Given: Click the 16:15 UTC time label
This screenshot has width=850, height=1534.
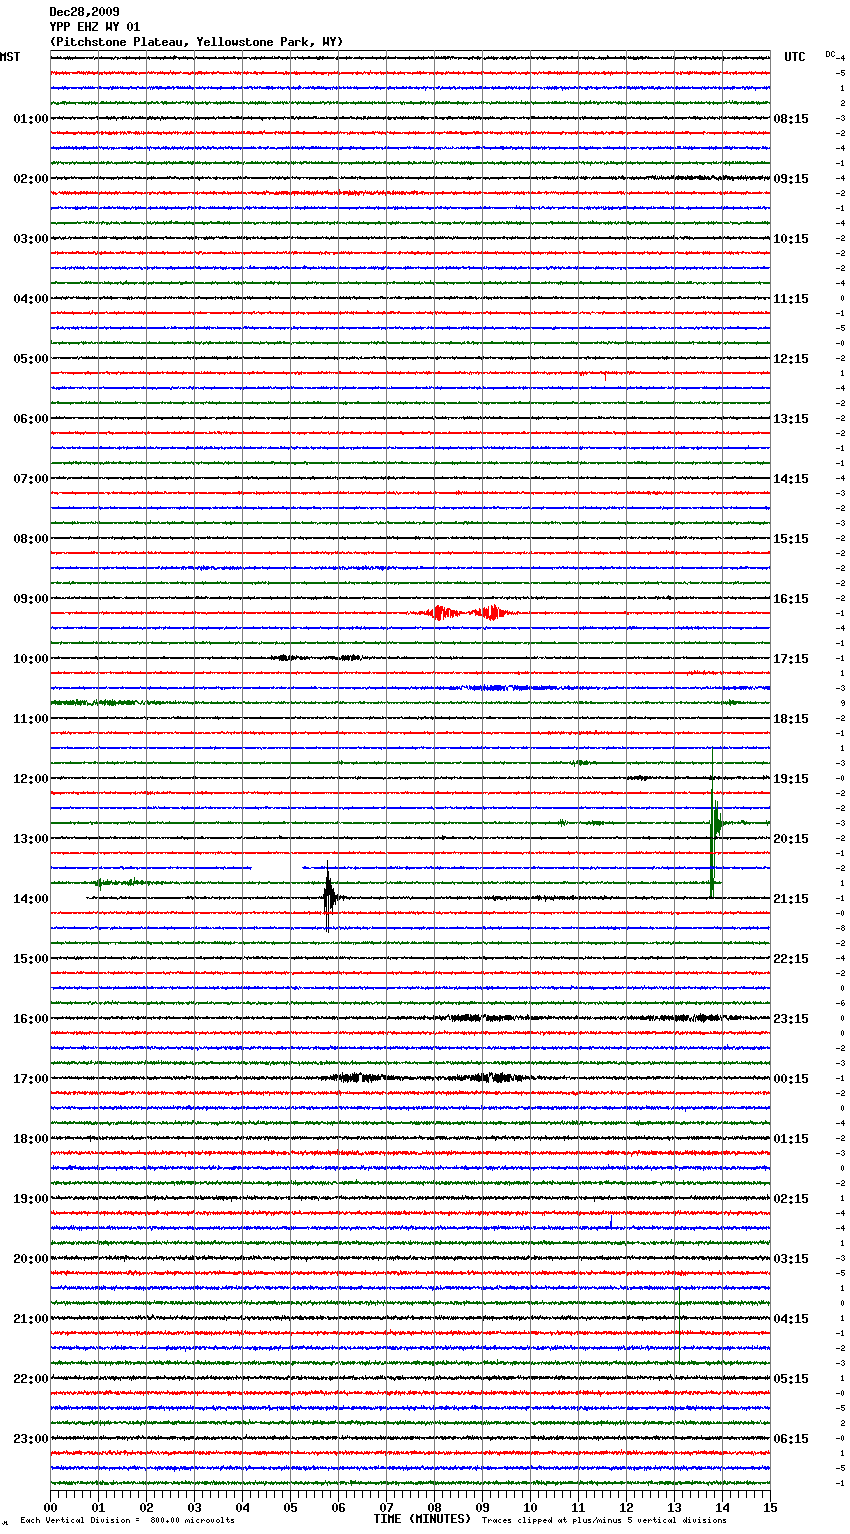Looking at the screenshot, I should click(x=791, y=599).
